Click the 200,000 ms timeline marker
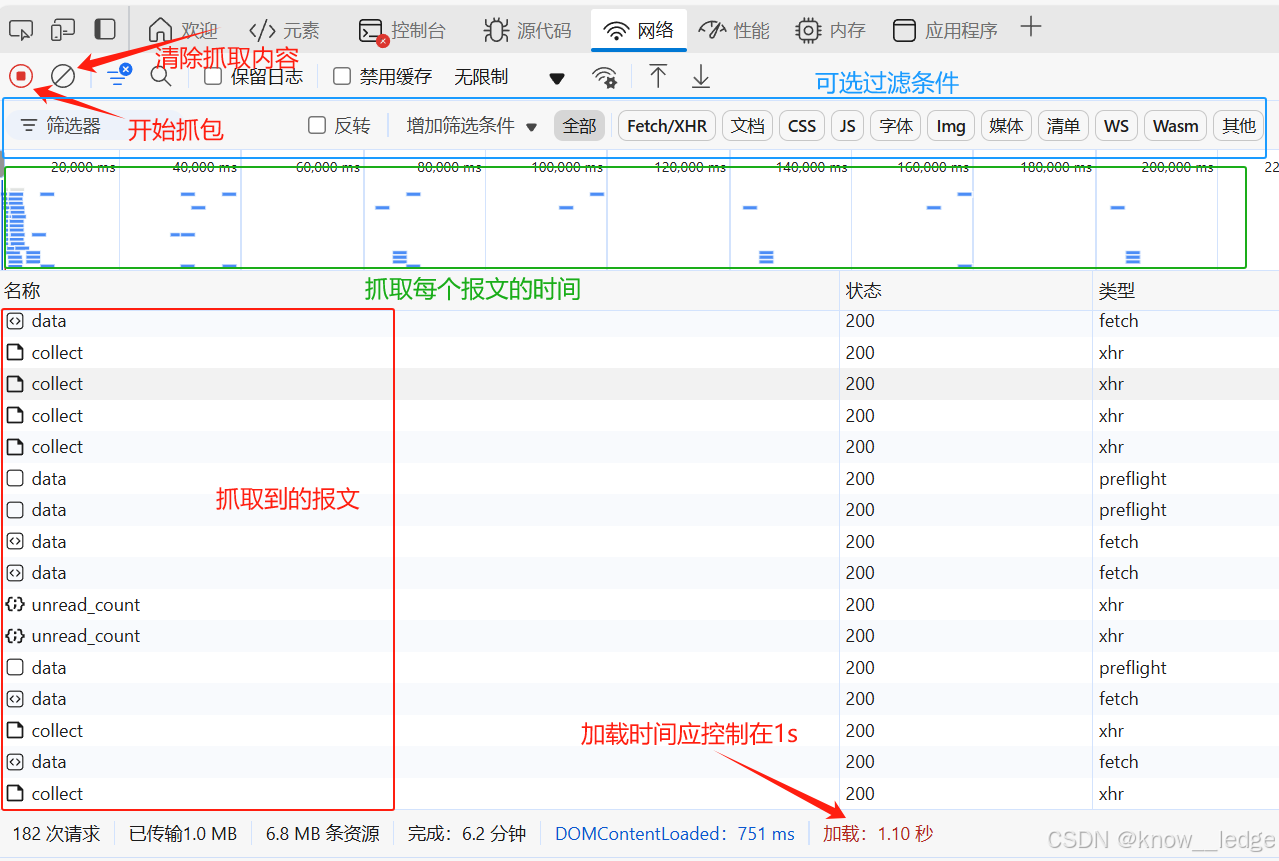1279x861 pixels. [1177, 167]
